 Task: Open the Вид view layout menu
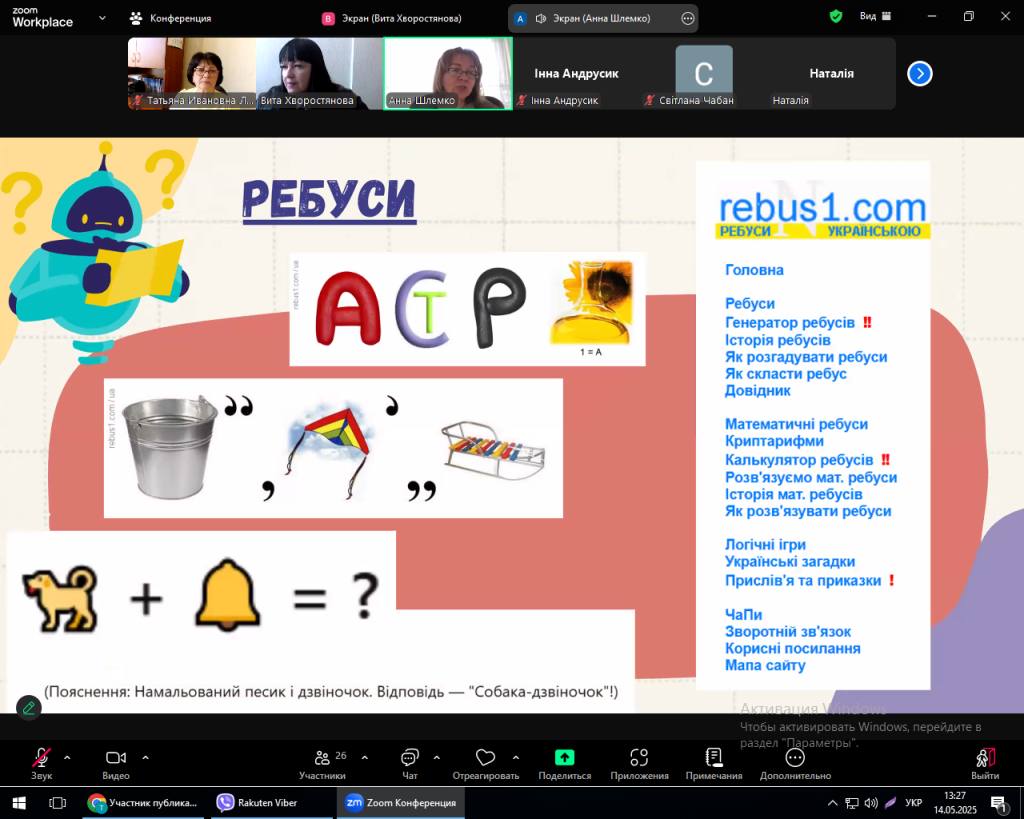[x=875, y=16]
